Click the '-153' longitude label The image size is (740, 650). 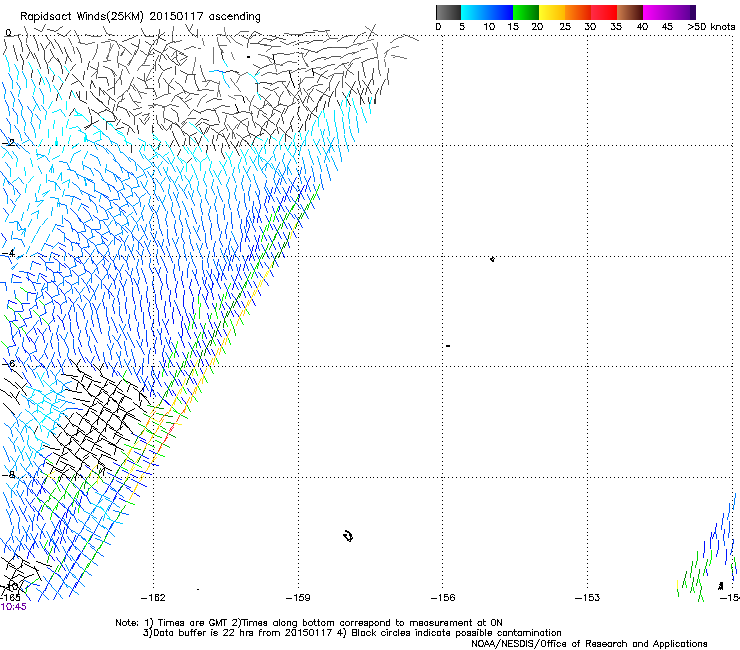tap(588, 598)
